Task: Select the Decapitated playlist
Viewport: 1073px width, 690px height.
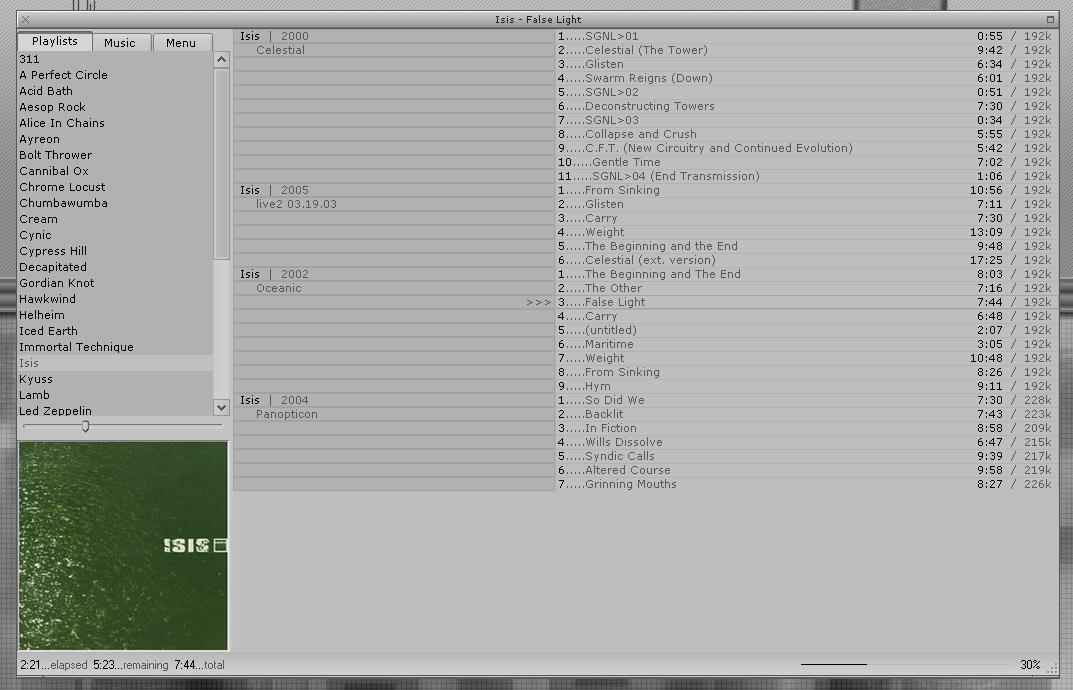Action: coord(116,267)
